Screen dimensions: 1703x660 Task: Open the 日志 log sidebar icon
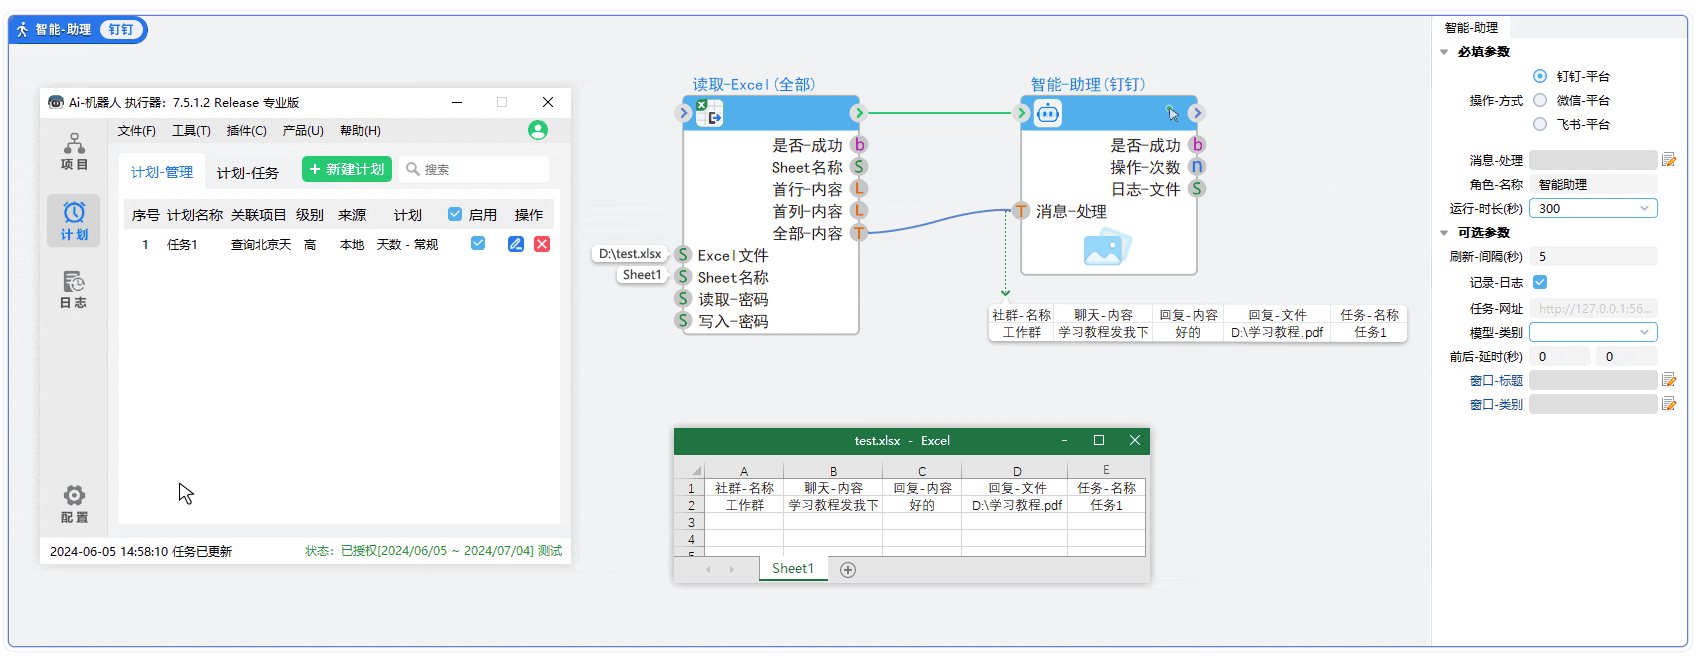tap(74, 289)
